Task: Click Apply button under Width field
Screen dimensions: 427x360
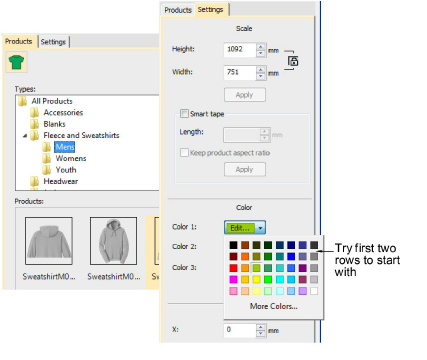Action: pyautogui.click(x=245, y=95)
